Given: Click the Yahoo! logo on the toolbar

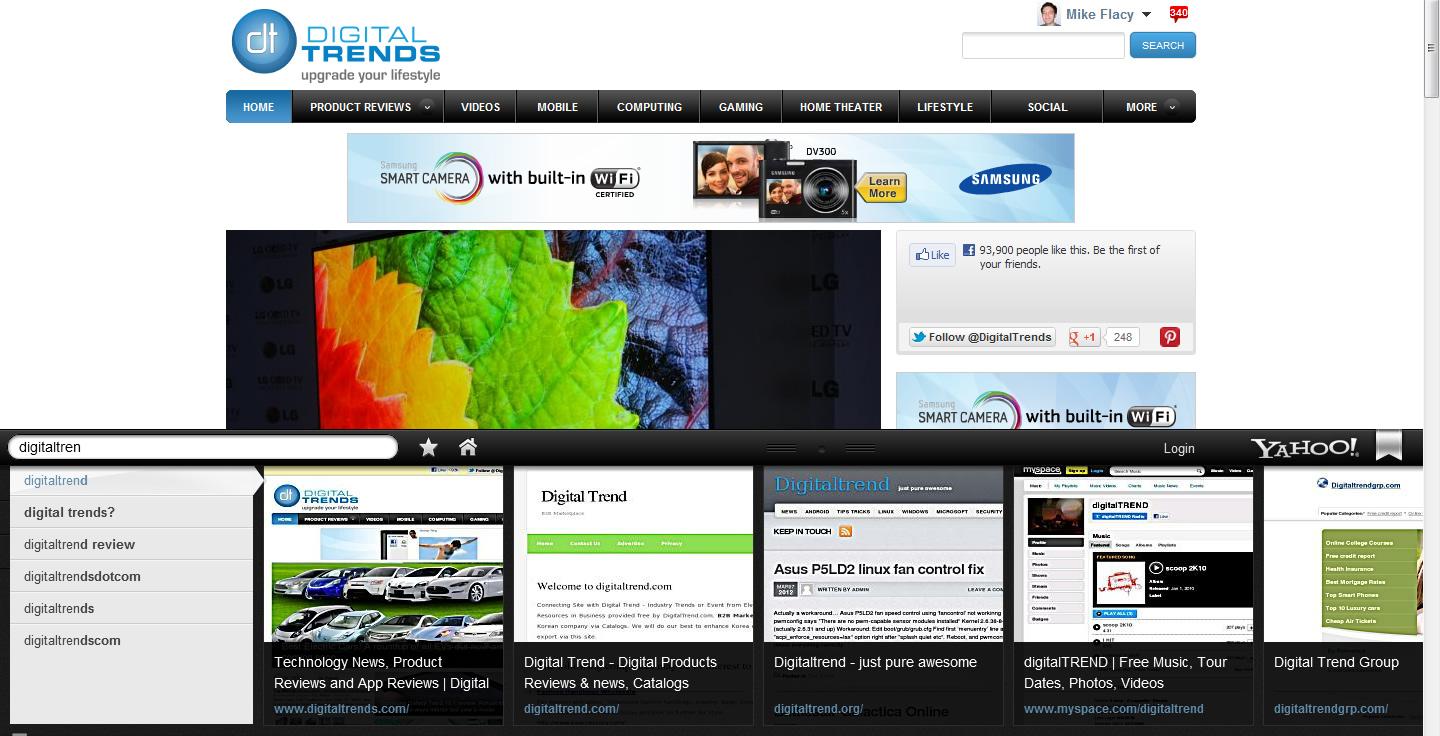Looking at the screenshot, I should click(1304, 448).
